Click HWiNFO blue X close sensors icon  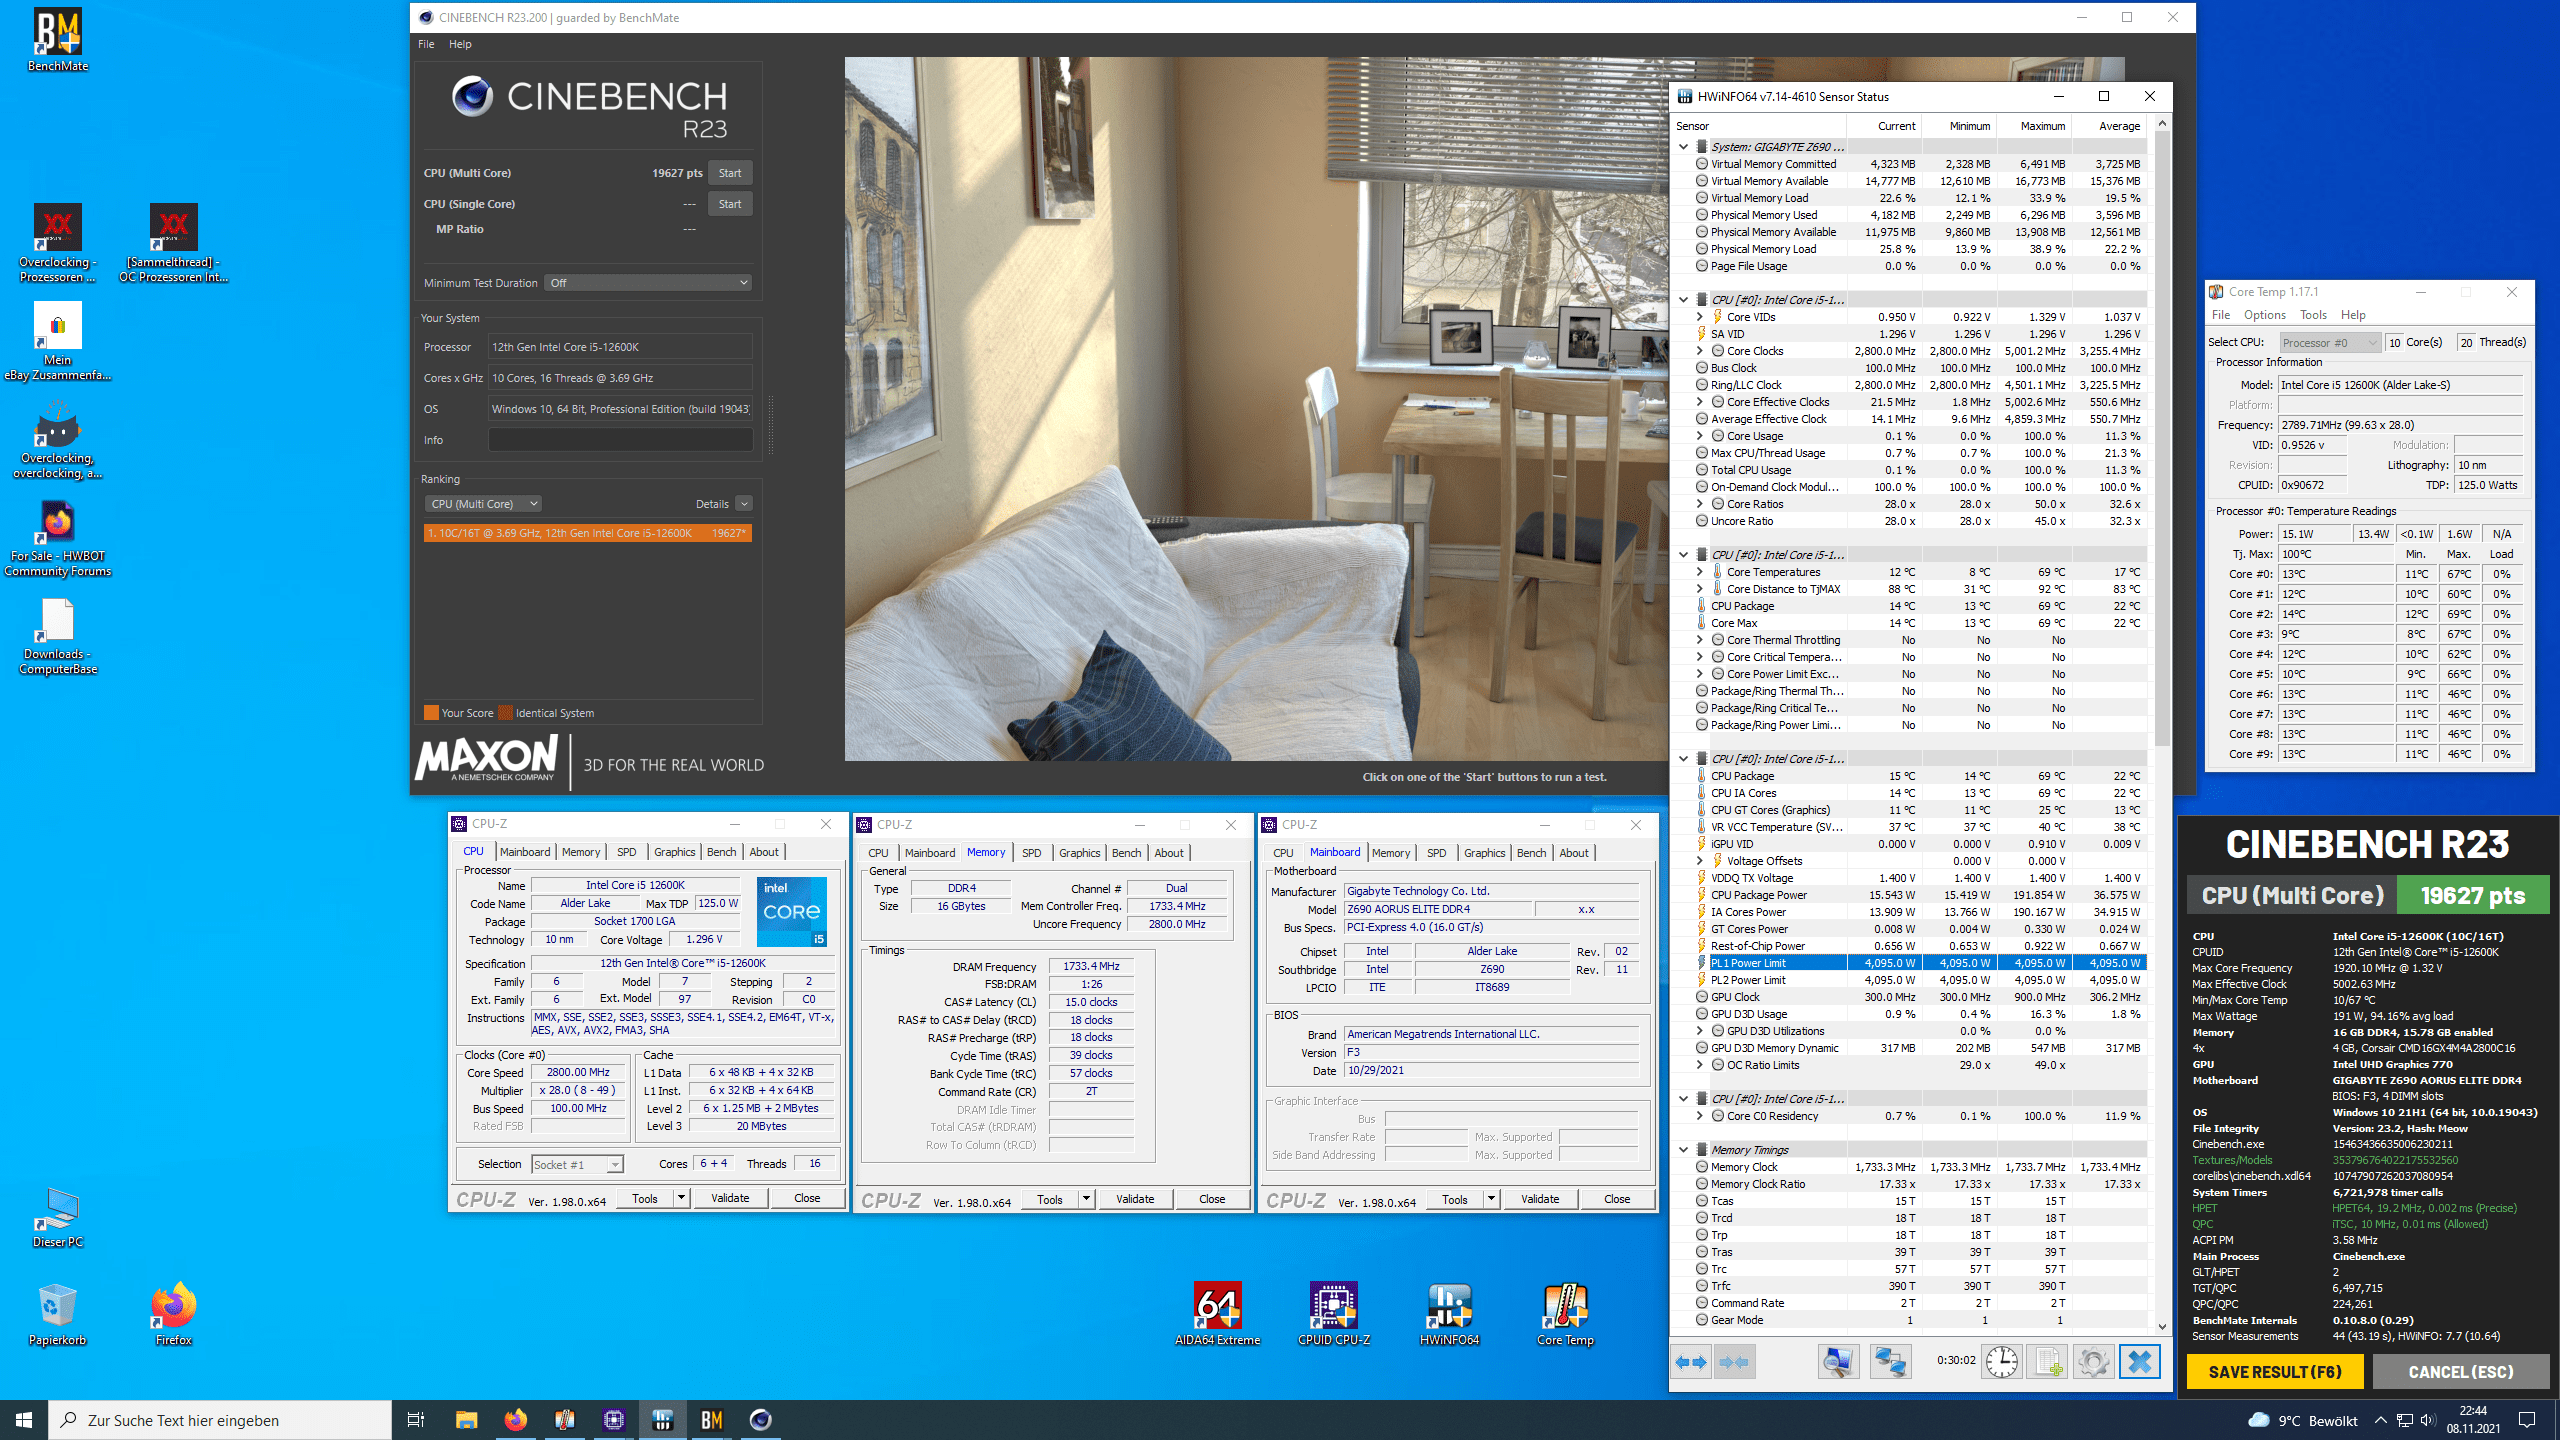(2139, 1362)
